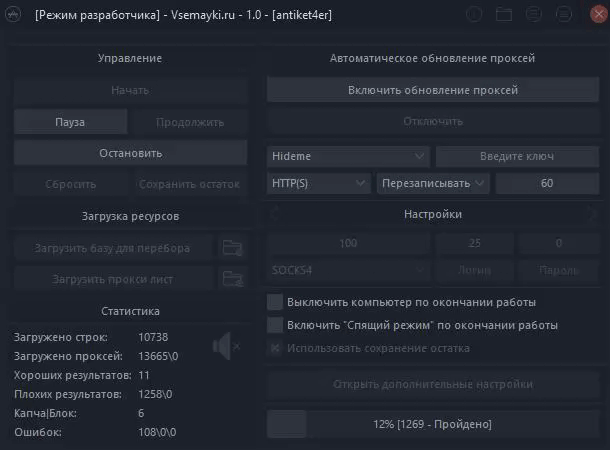Click the Остановить button

tap(130, 153)
